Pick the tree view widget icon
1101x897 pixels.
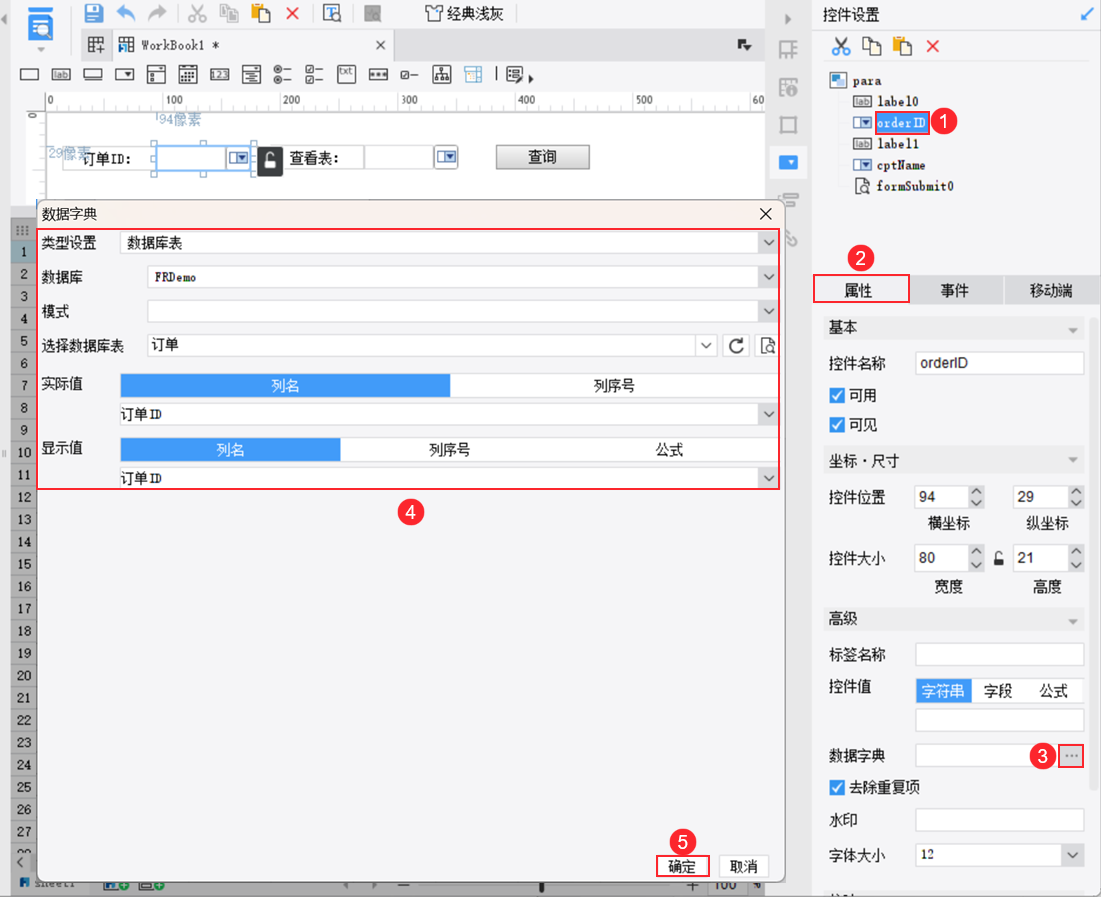point(442,74)
